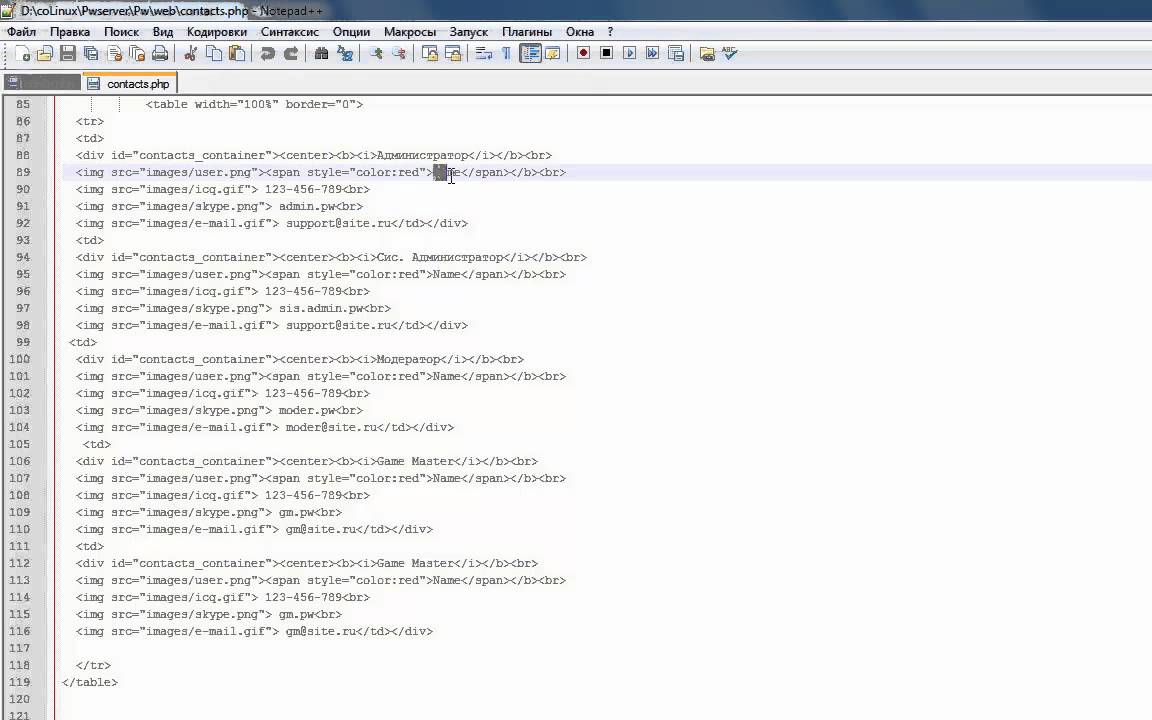Open the Макросы menu
The image size is (1152, 720).
[410, 32]
